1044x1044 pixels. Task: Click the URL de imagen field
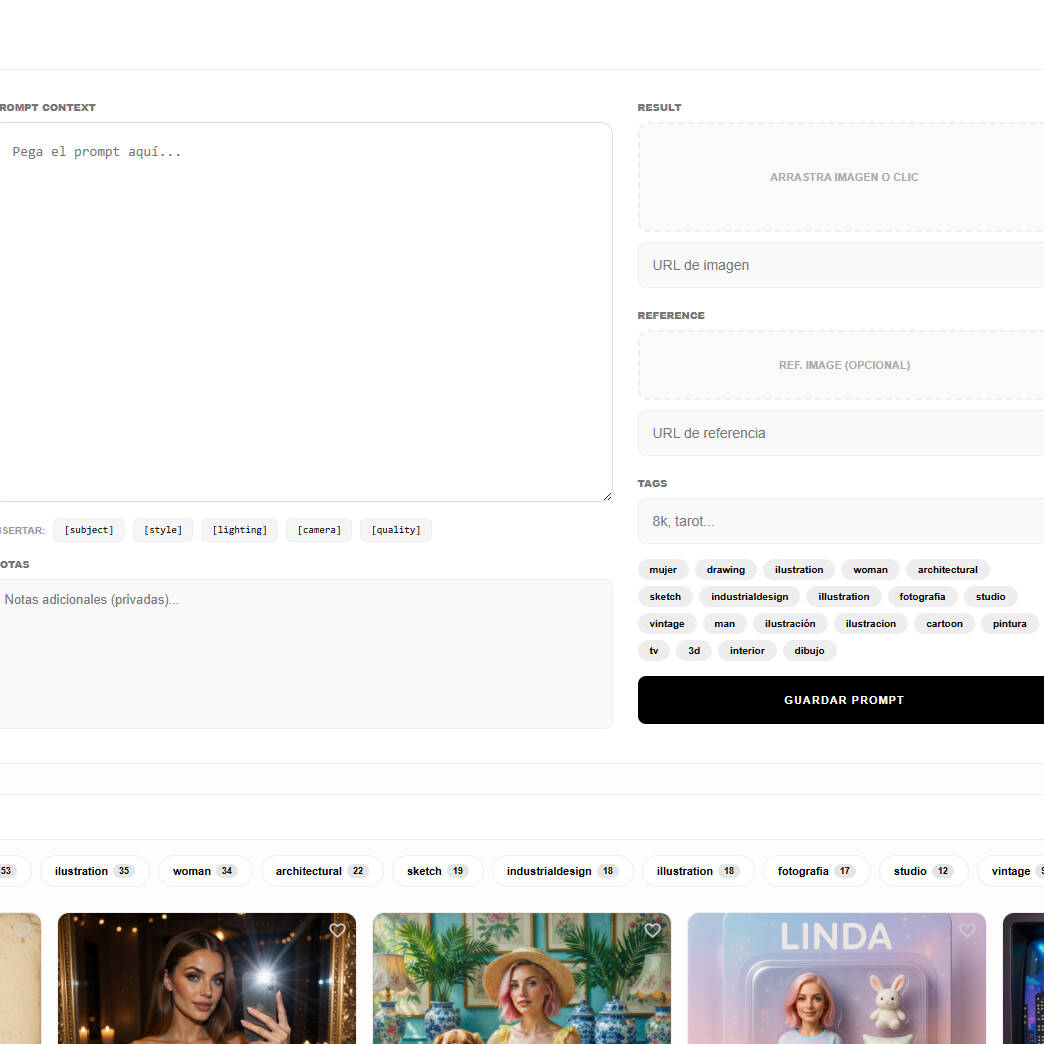(x=840, y=265)
